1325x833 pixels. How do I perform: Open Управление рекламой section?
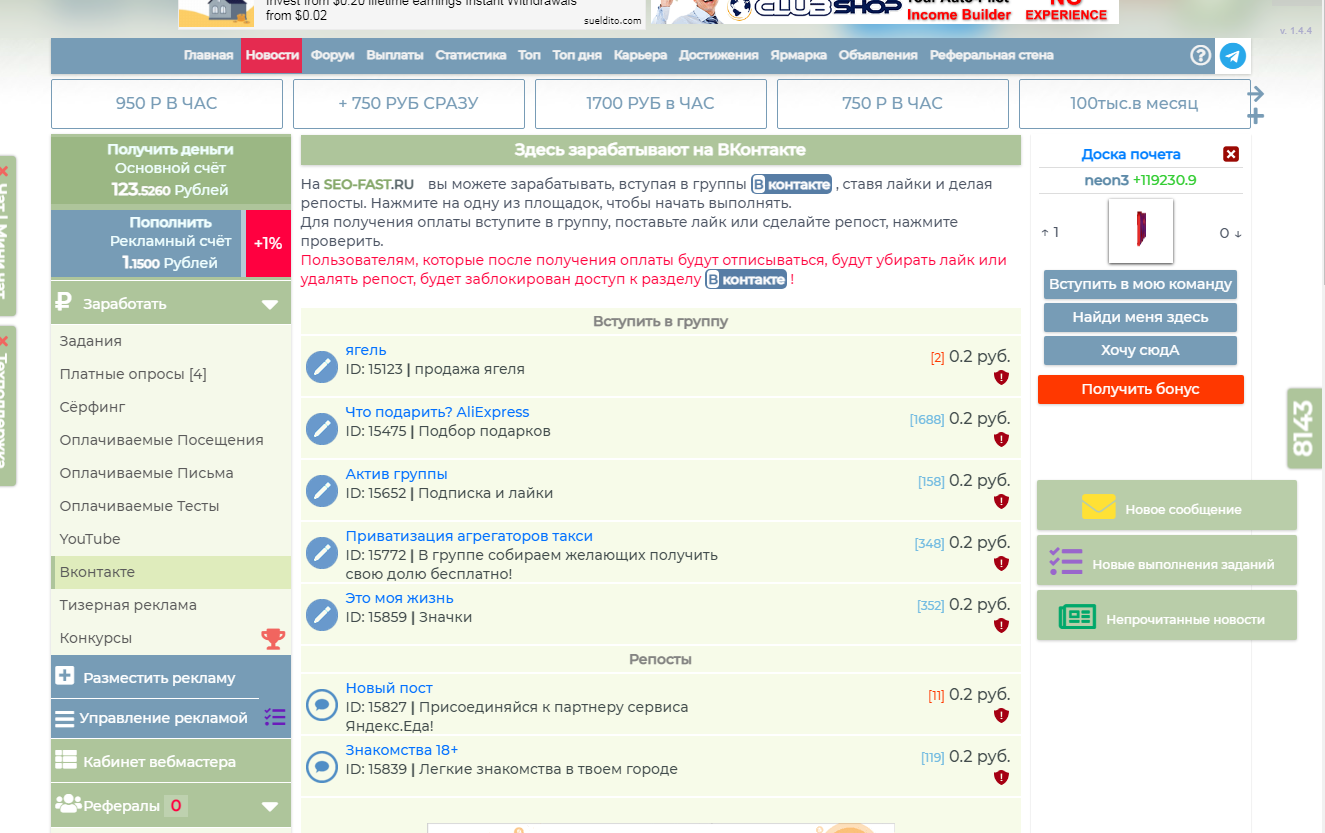155,718
